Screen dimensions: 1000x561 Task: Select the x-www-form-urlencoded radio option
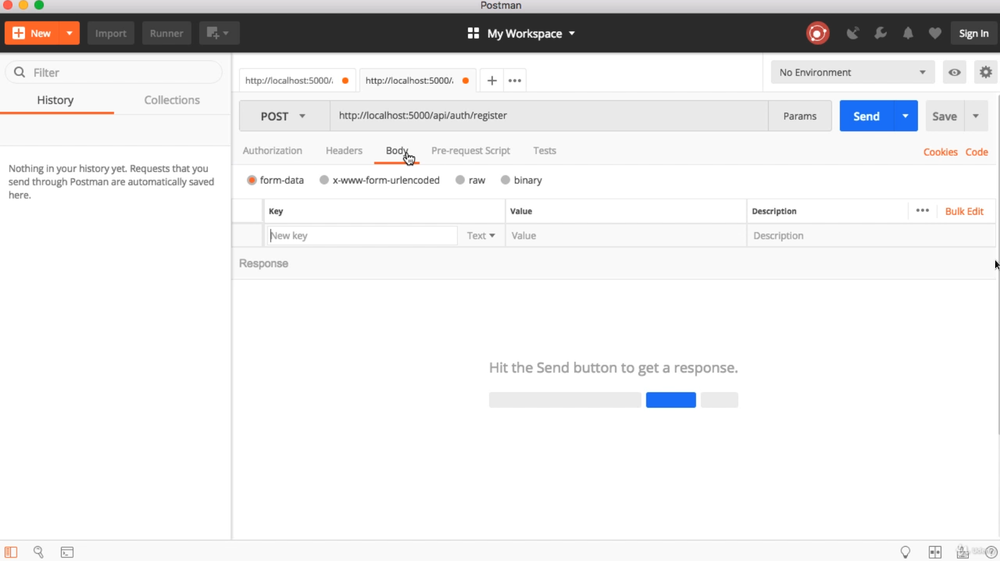(324, 180)
